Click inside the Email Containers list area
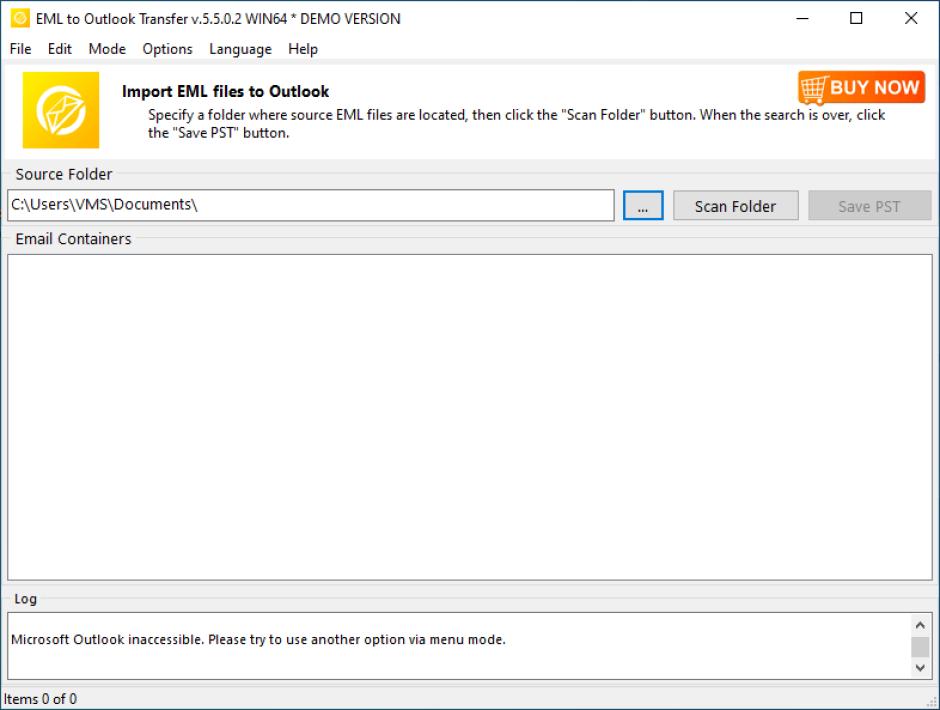The image size is (940, 710). click(469, 417)
